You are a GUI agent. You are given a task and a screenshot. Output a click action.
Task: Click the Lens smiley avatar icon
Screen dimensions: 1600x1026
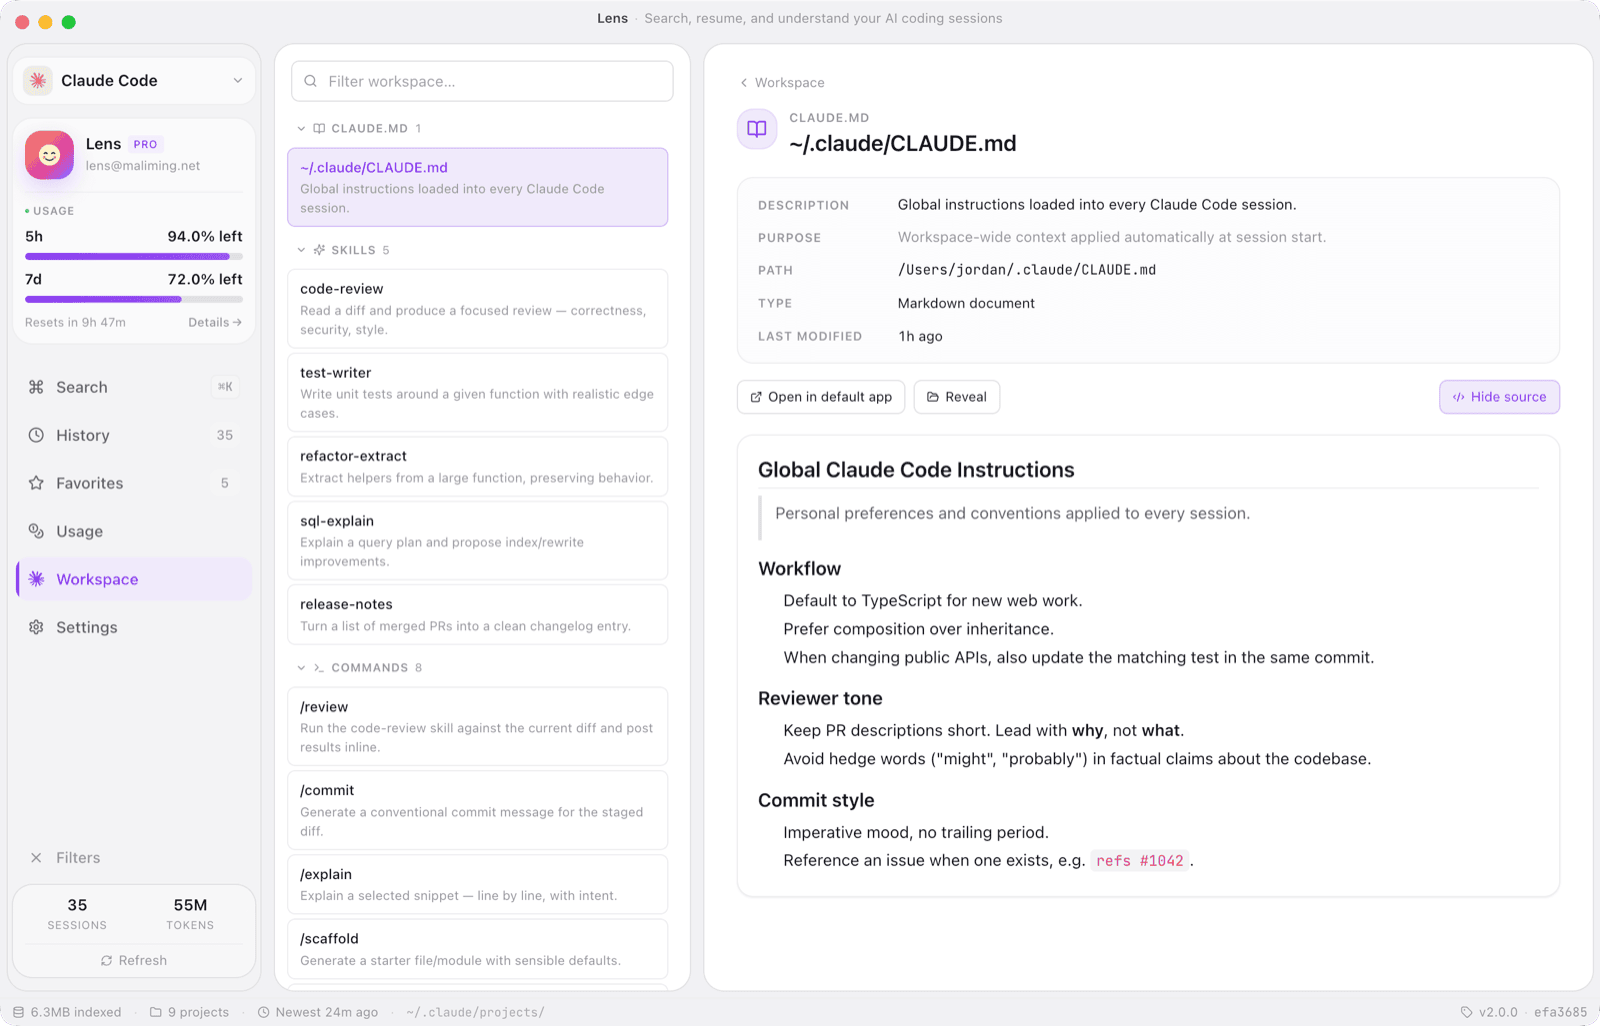coord(49,155)
